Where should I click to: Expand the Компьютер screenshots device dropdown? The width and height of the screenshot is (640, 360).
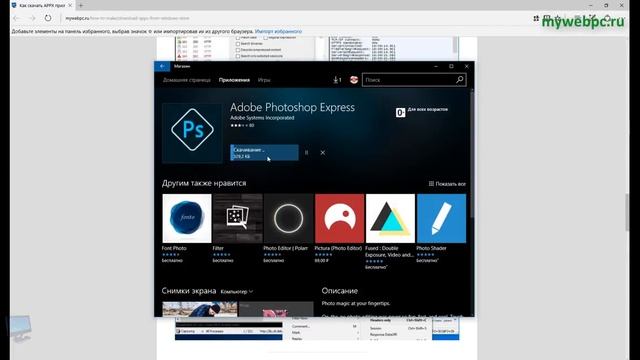pos(237,291)
